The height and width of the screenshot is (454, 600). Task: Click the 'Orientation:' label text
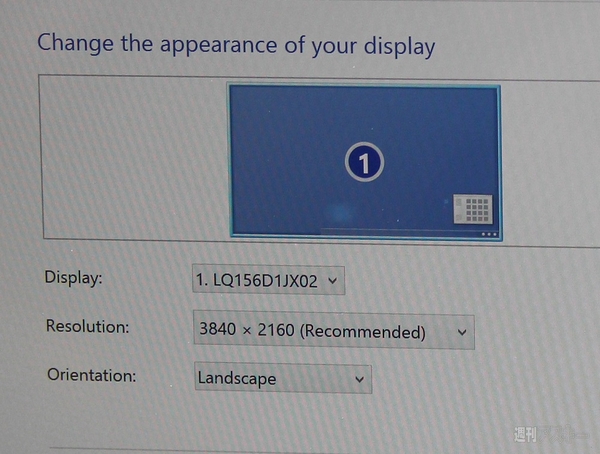pos(91,375)
